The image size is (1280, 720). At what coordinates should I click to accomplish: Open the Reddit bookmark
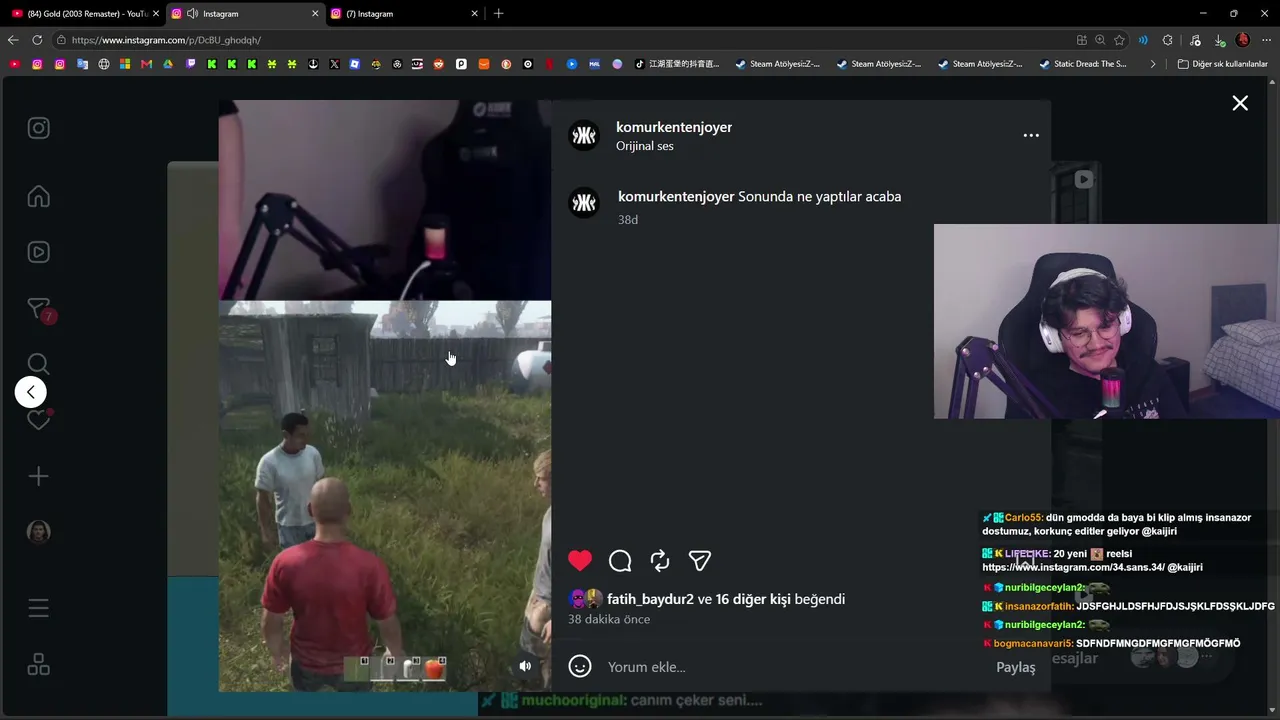click(439, 64)
